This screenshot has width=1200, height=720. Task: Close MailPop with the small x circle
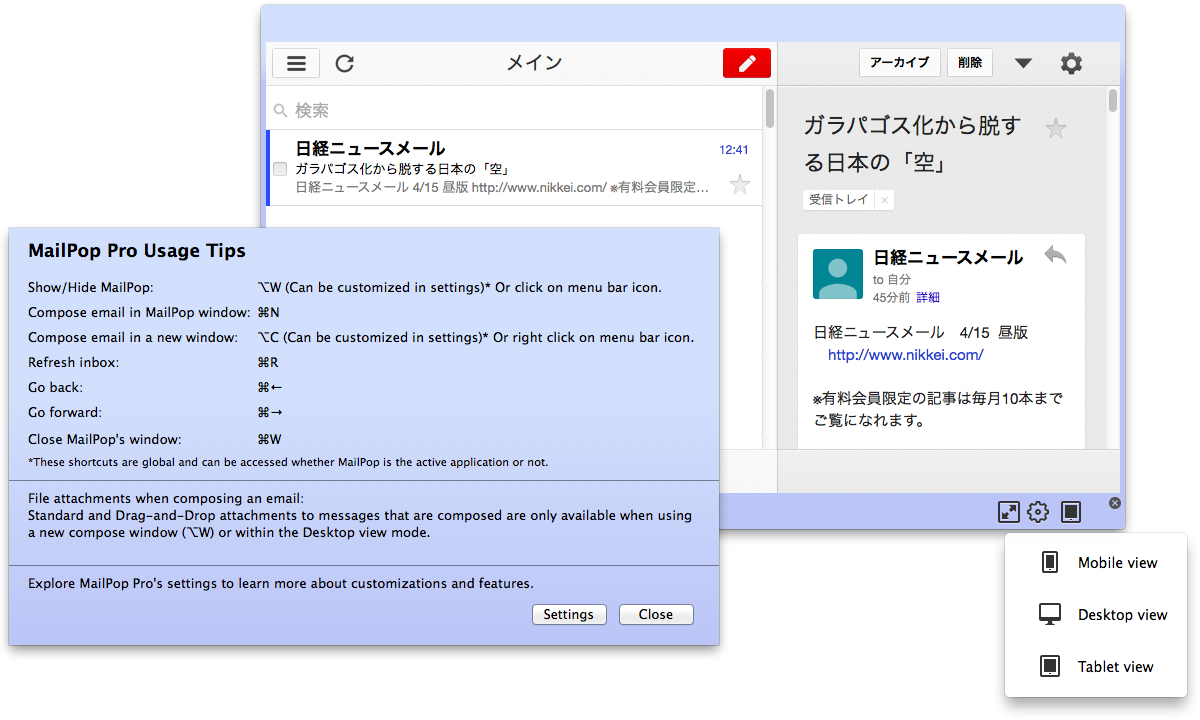tap(1115, 503)
